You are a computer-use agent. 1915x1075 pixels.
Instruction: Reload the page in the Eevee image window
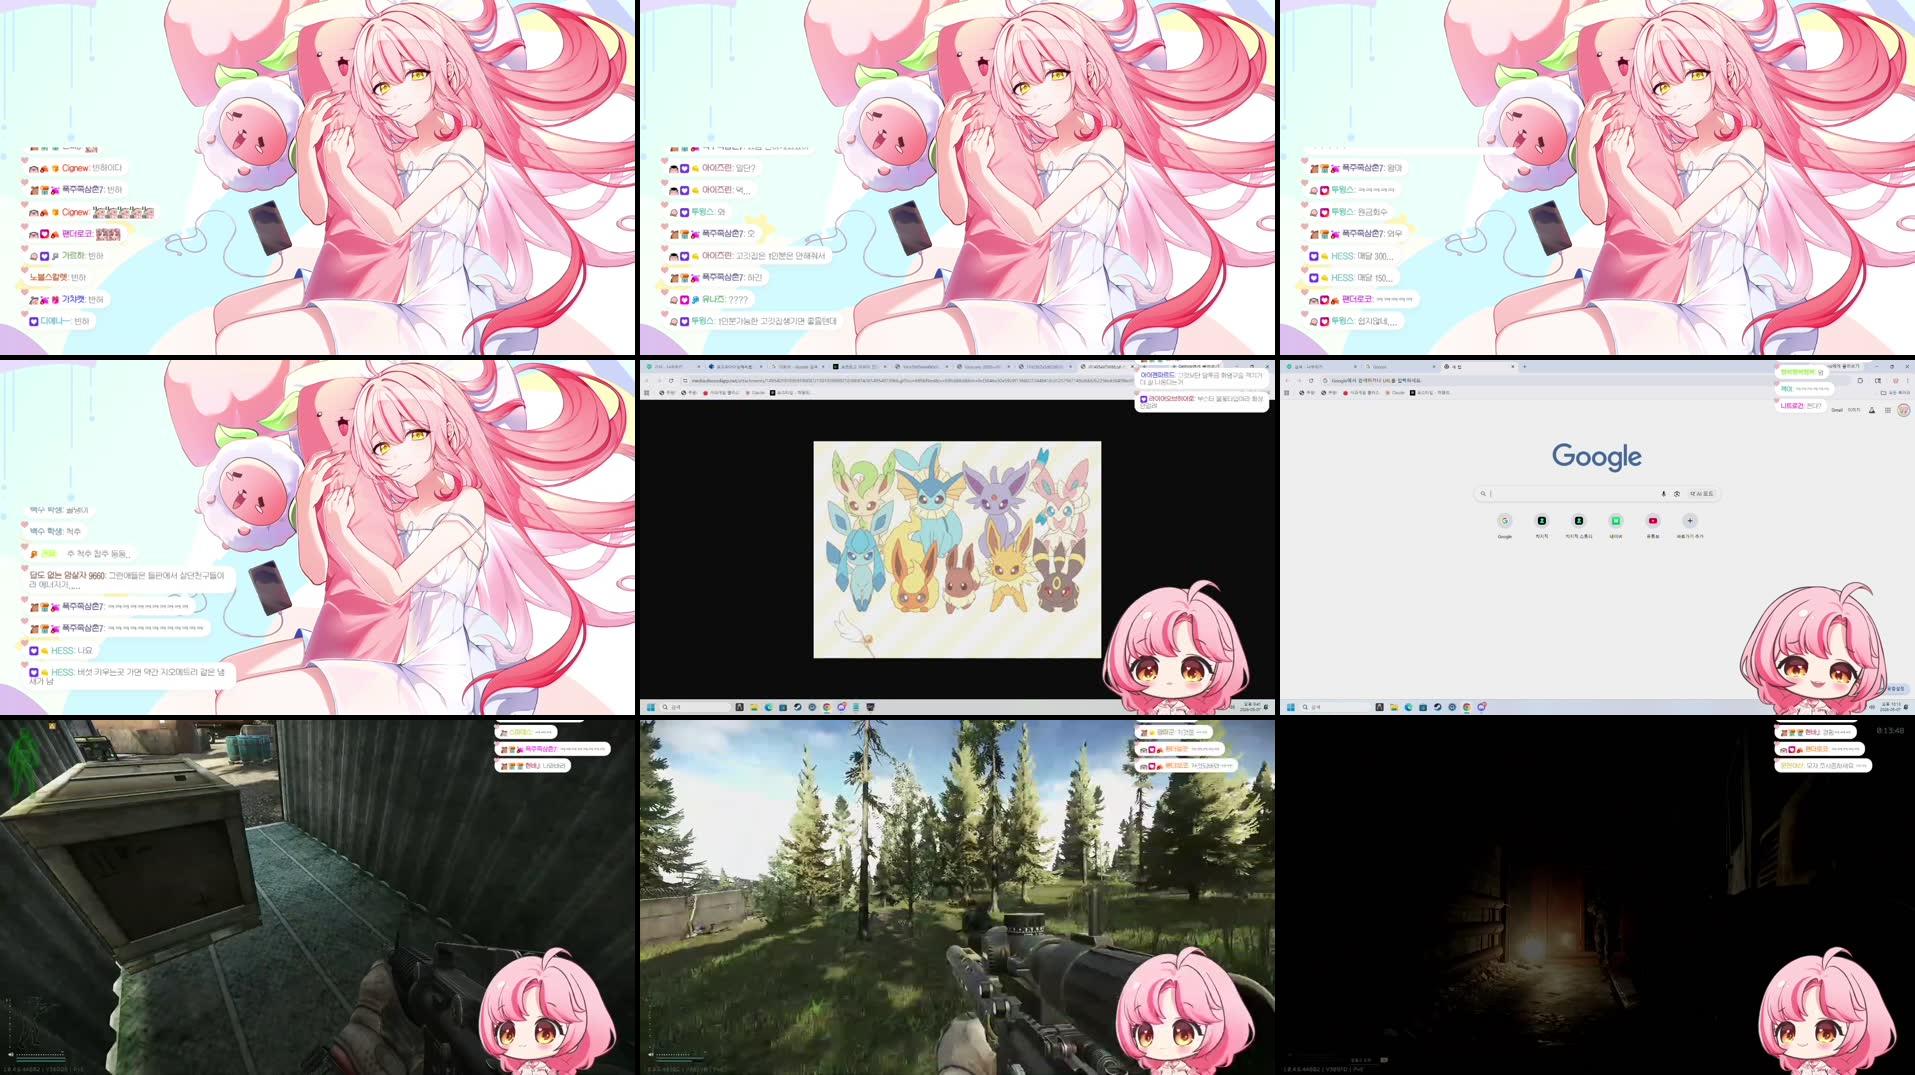671,380
